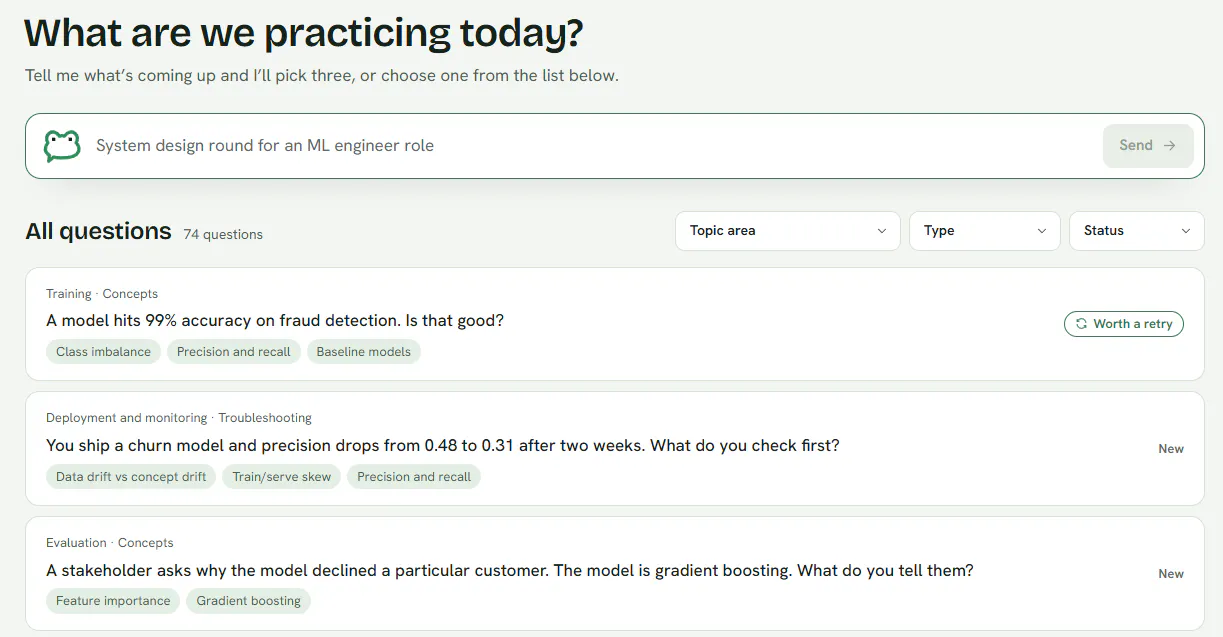Select the Feature importance tag
Viewport: 1223px width, 637px height.
tap(113, 601)
